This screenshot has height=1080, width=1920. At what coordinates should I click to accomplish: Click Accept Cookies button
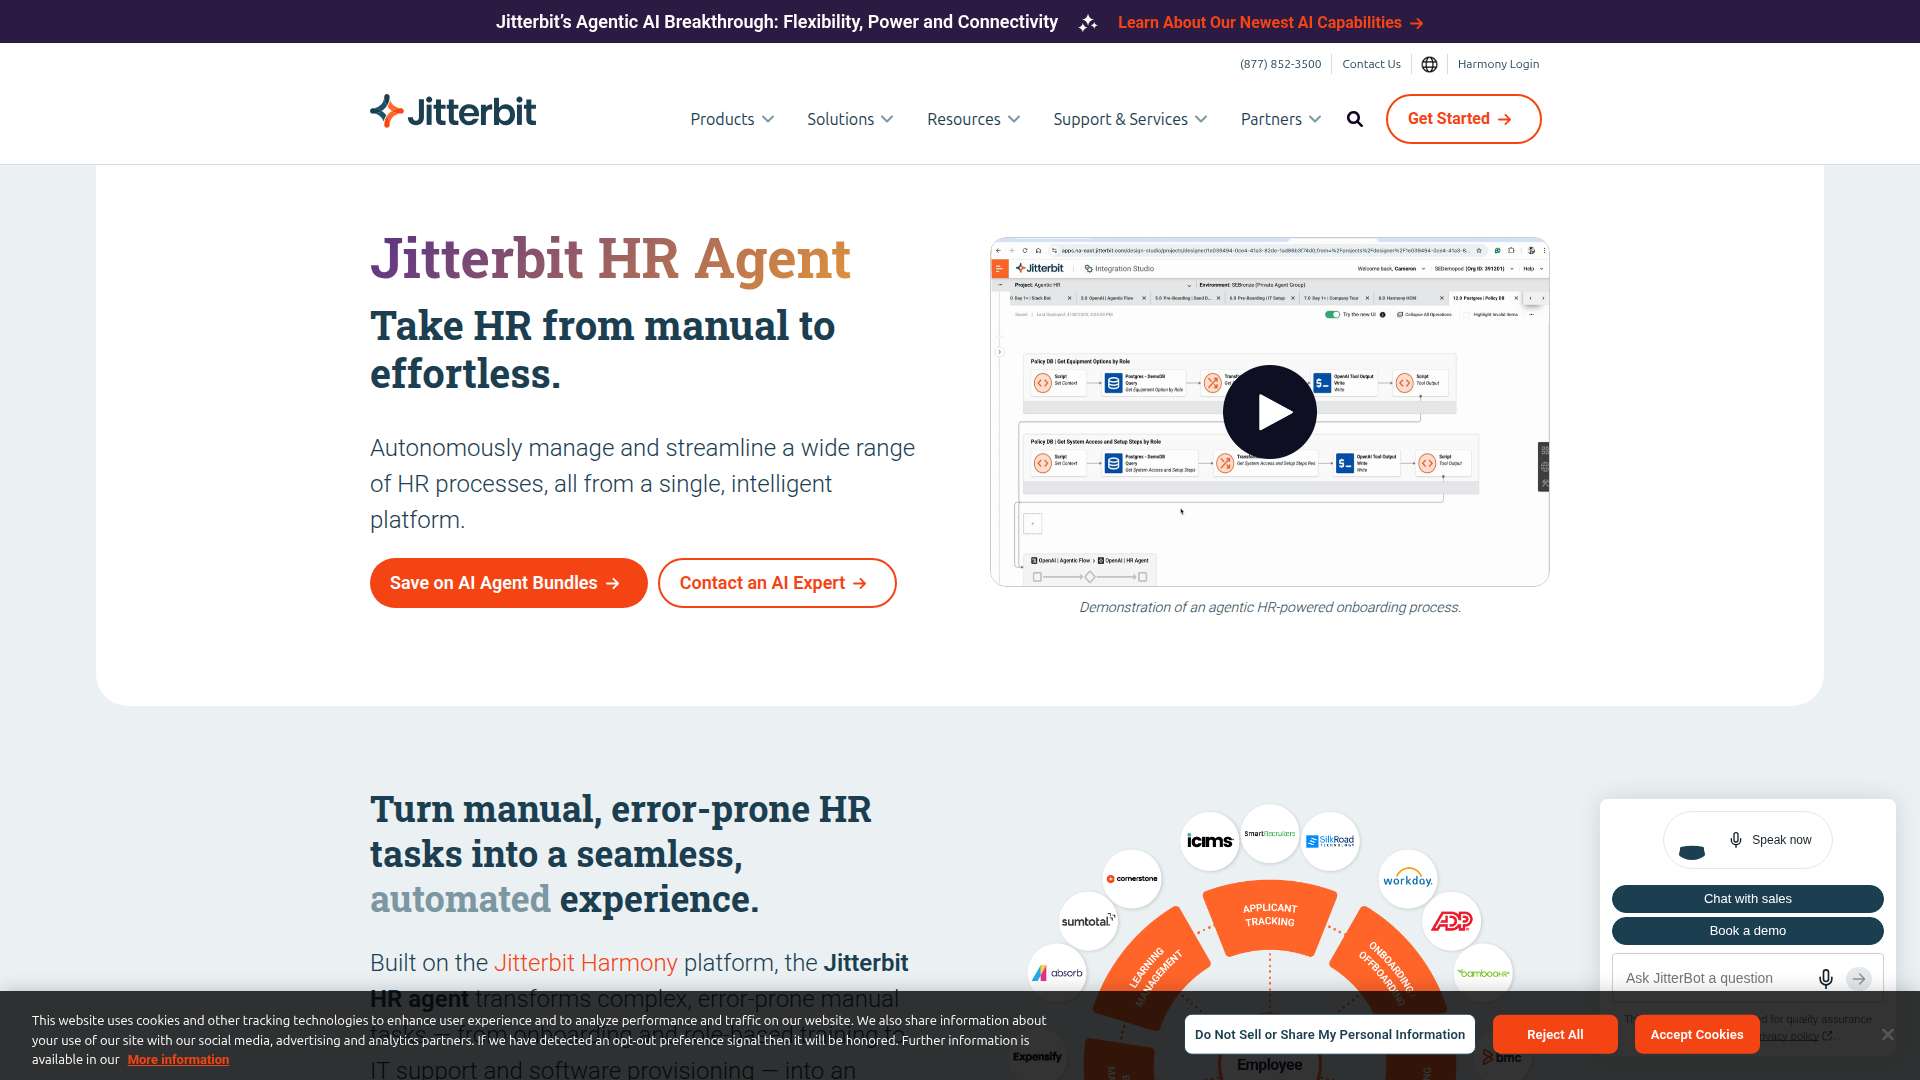pyautogui.click(x=1696, y=1034)
